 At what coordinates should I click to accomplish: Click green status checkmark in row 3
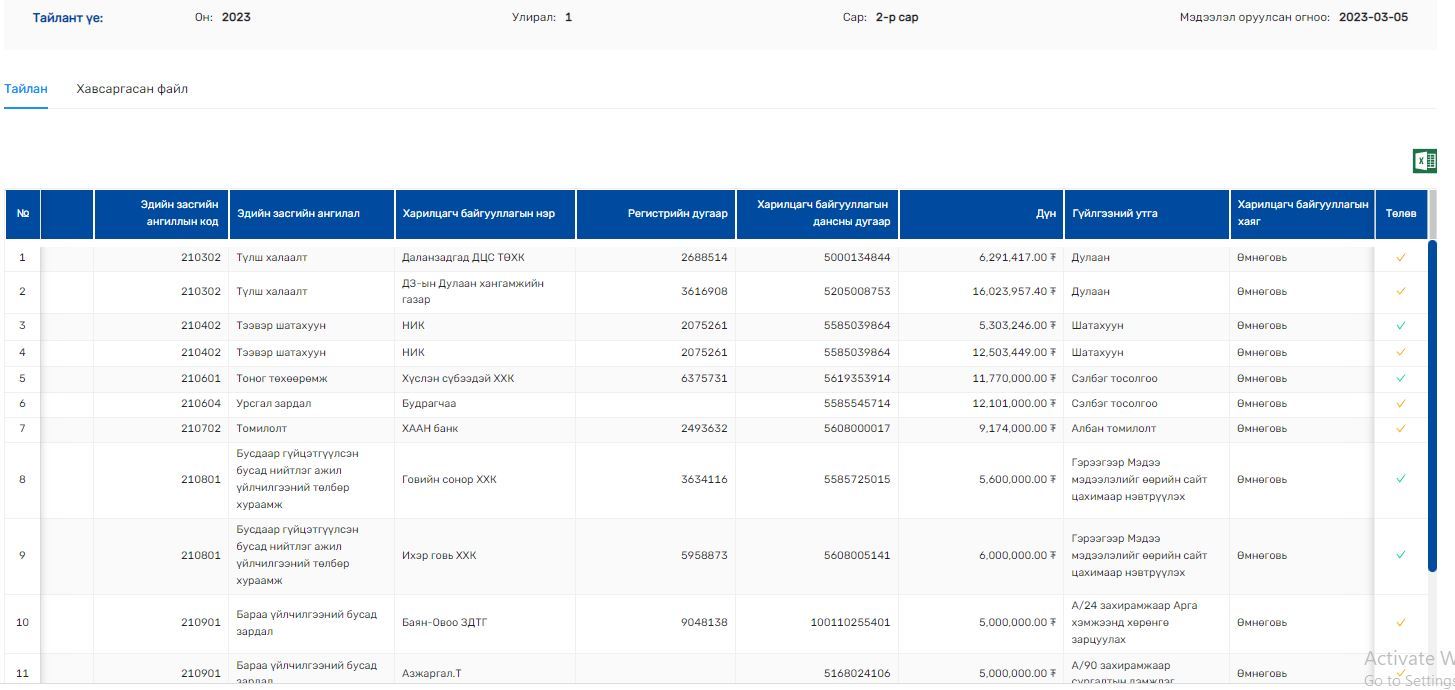click(1401, 325)
